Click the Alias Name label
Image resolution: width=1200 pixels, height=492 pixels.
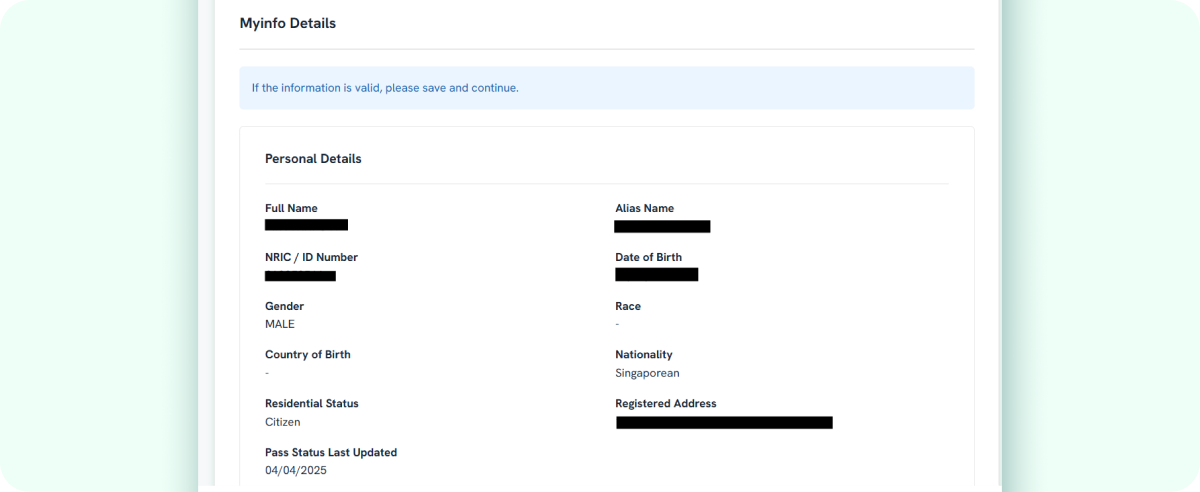pyautogui.click(x=645, y=208)
